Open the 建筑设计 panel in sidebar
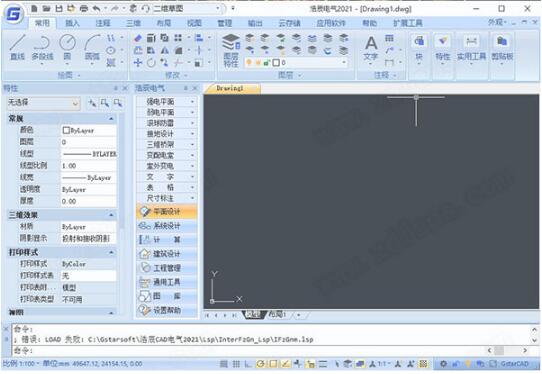The image size is (542, 374). 167,254
